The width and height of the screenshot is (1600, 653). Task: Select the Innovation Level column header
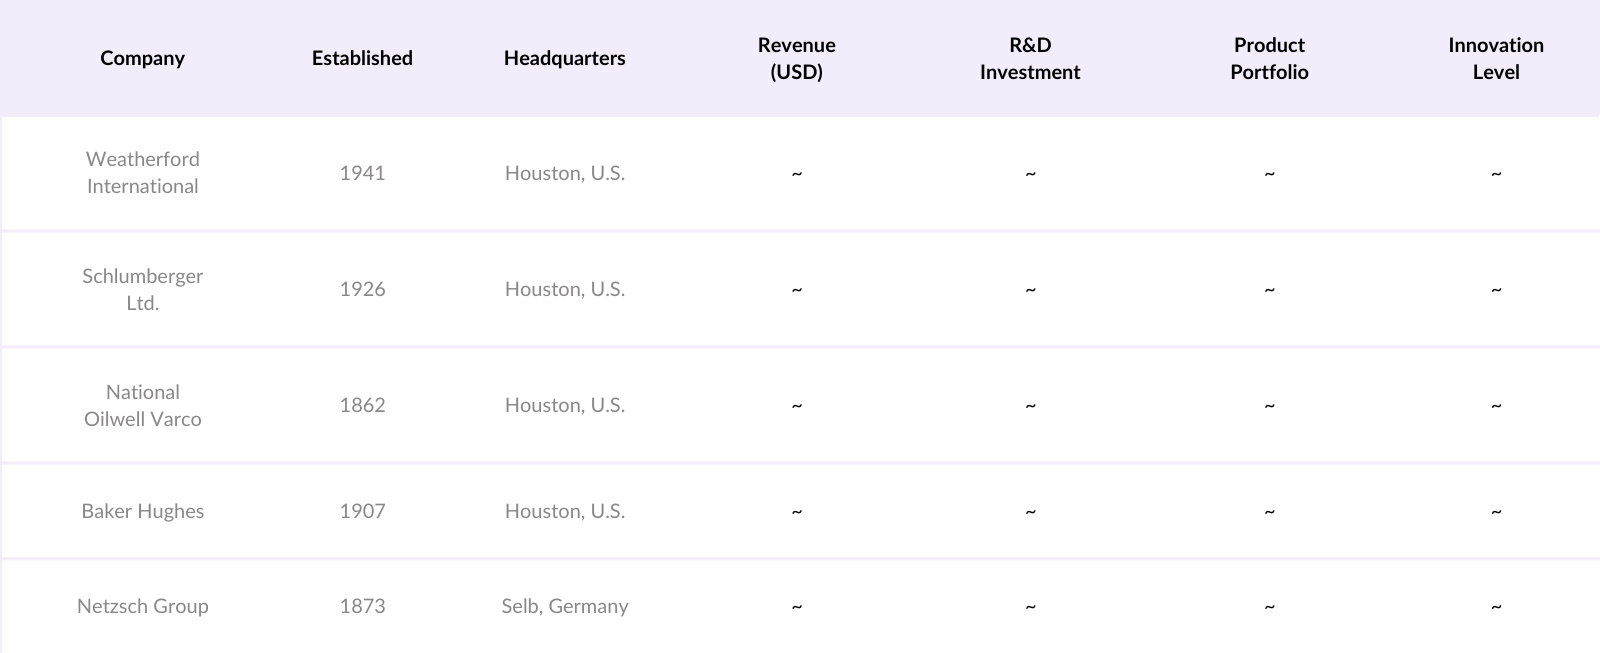(1495, 58)
